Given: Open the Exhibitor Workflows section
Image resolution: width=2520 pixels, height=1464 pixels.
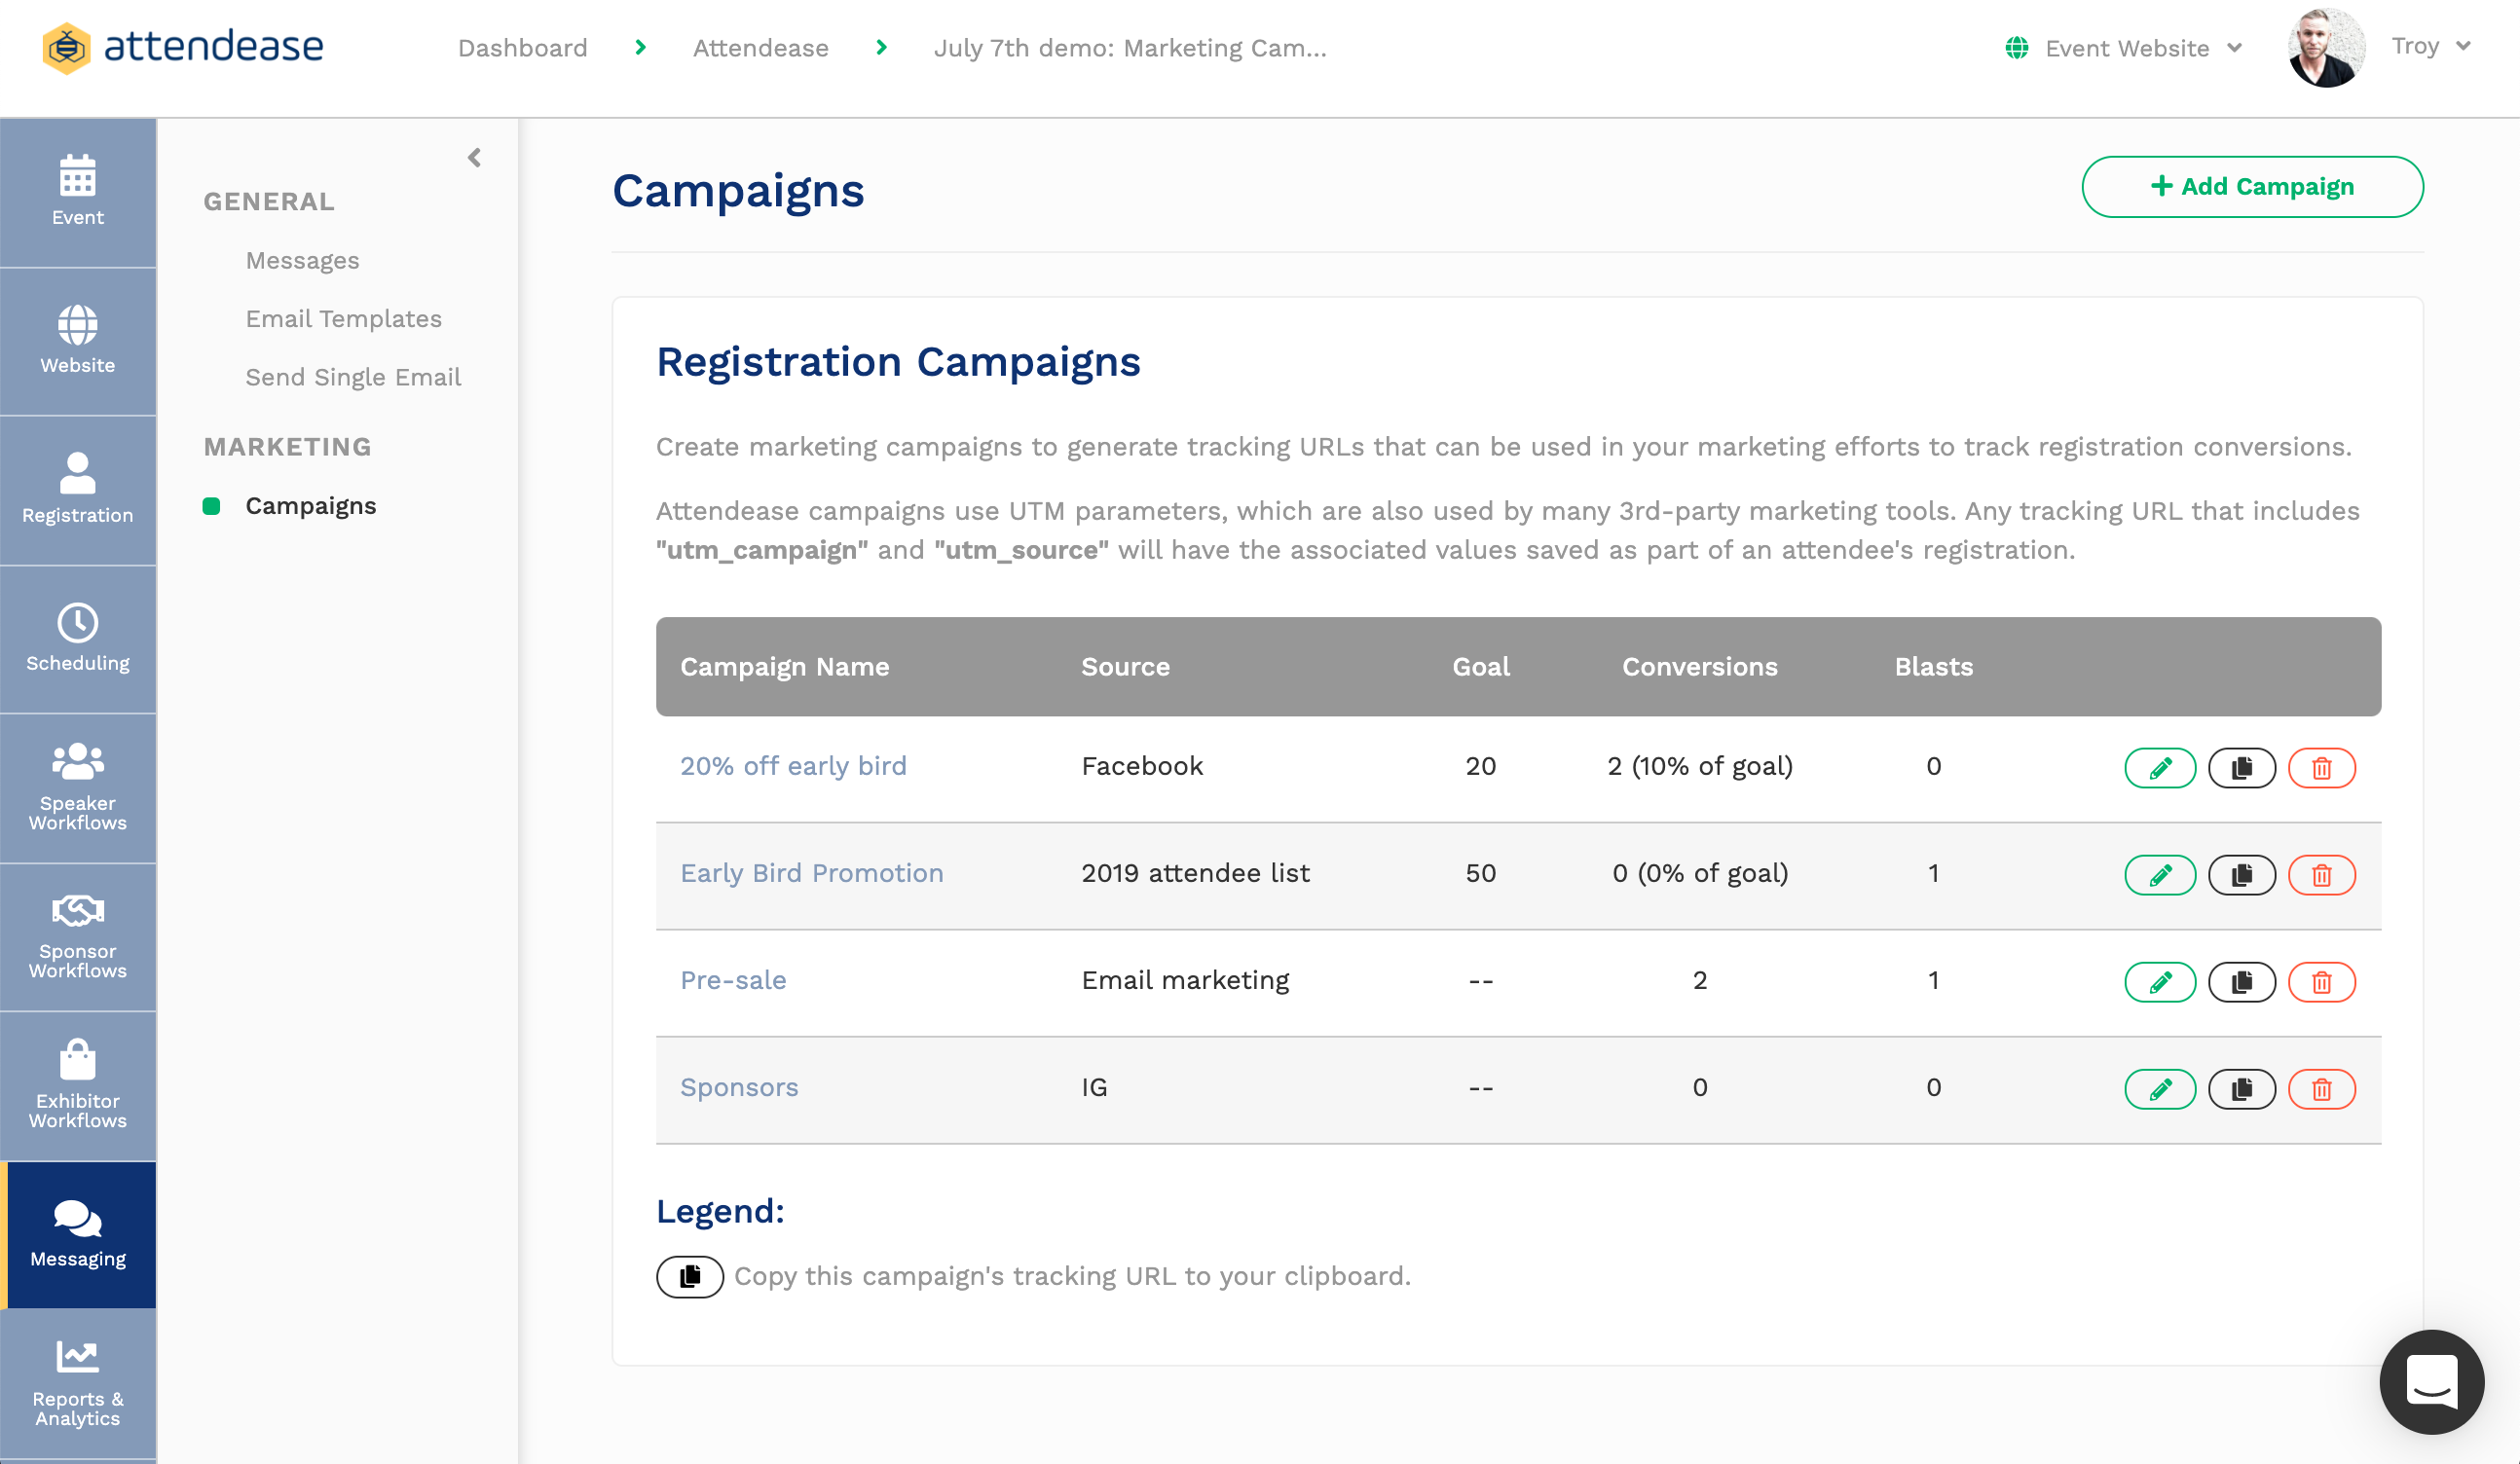Looking at the screenshot, I should tap(77, 1086).
